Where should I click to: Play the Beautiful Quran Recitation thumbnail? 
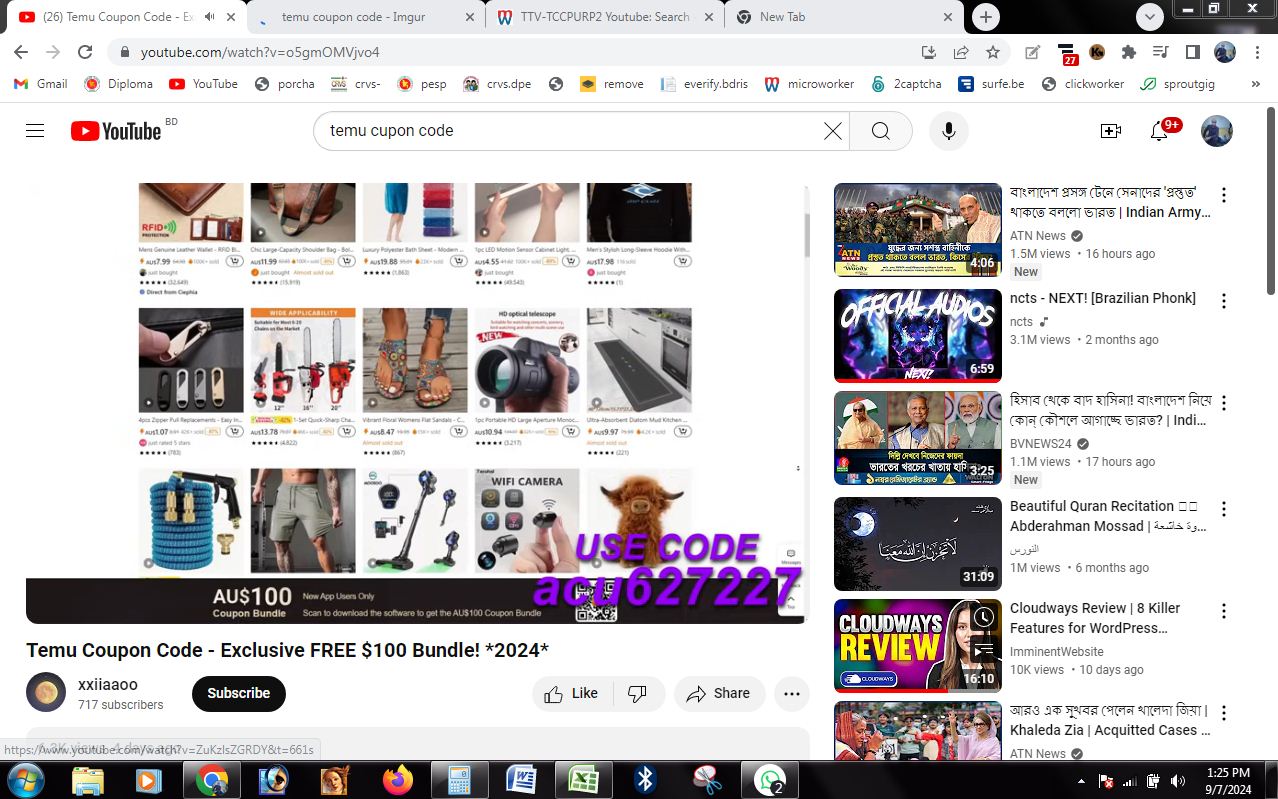tap(918, 543)
